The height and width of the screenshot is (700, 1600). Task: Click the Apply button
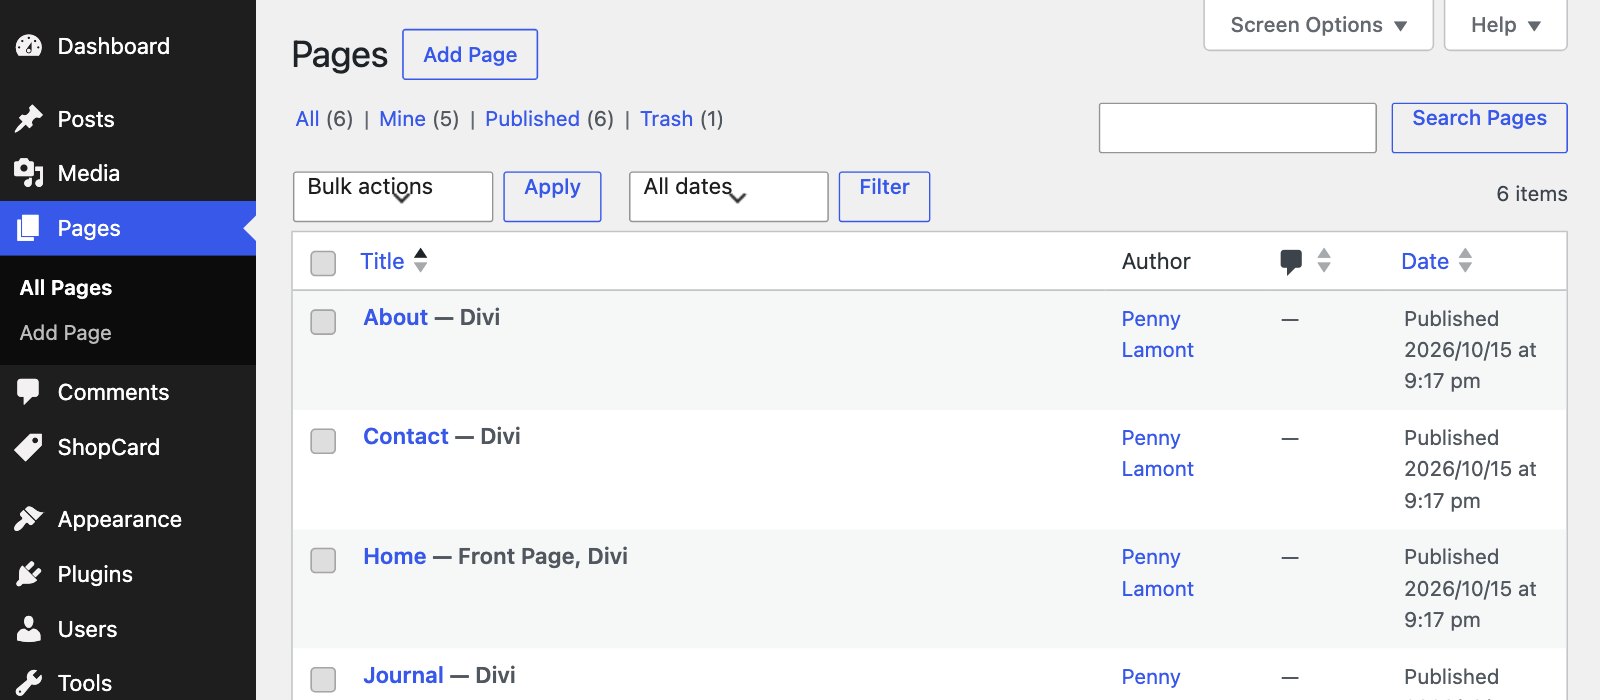(552, 196)
